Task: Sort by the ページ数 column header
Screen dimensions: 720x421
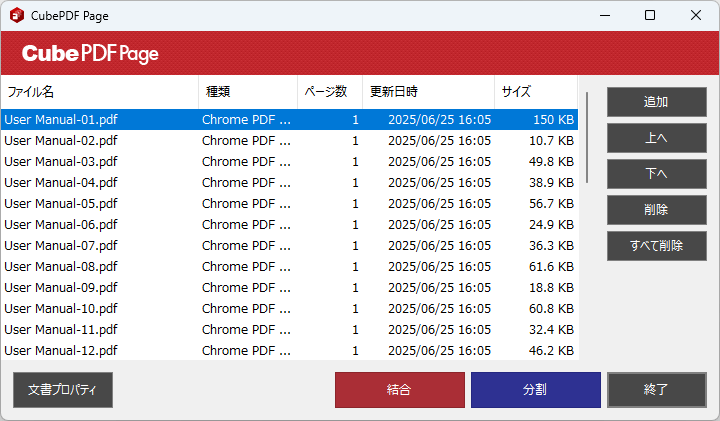Action: click(329, 92)
